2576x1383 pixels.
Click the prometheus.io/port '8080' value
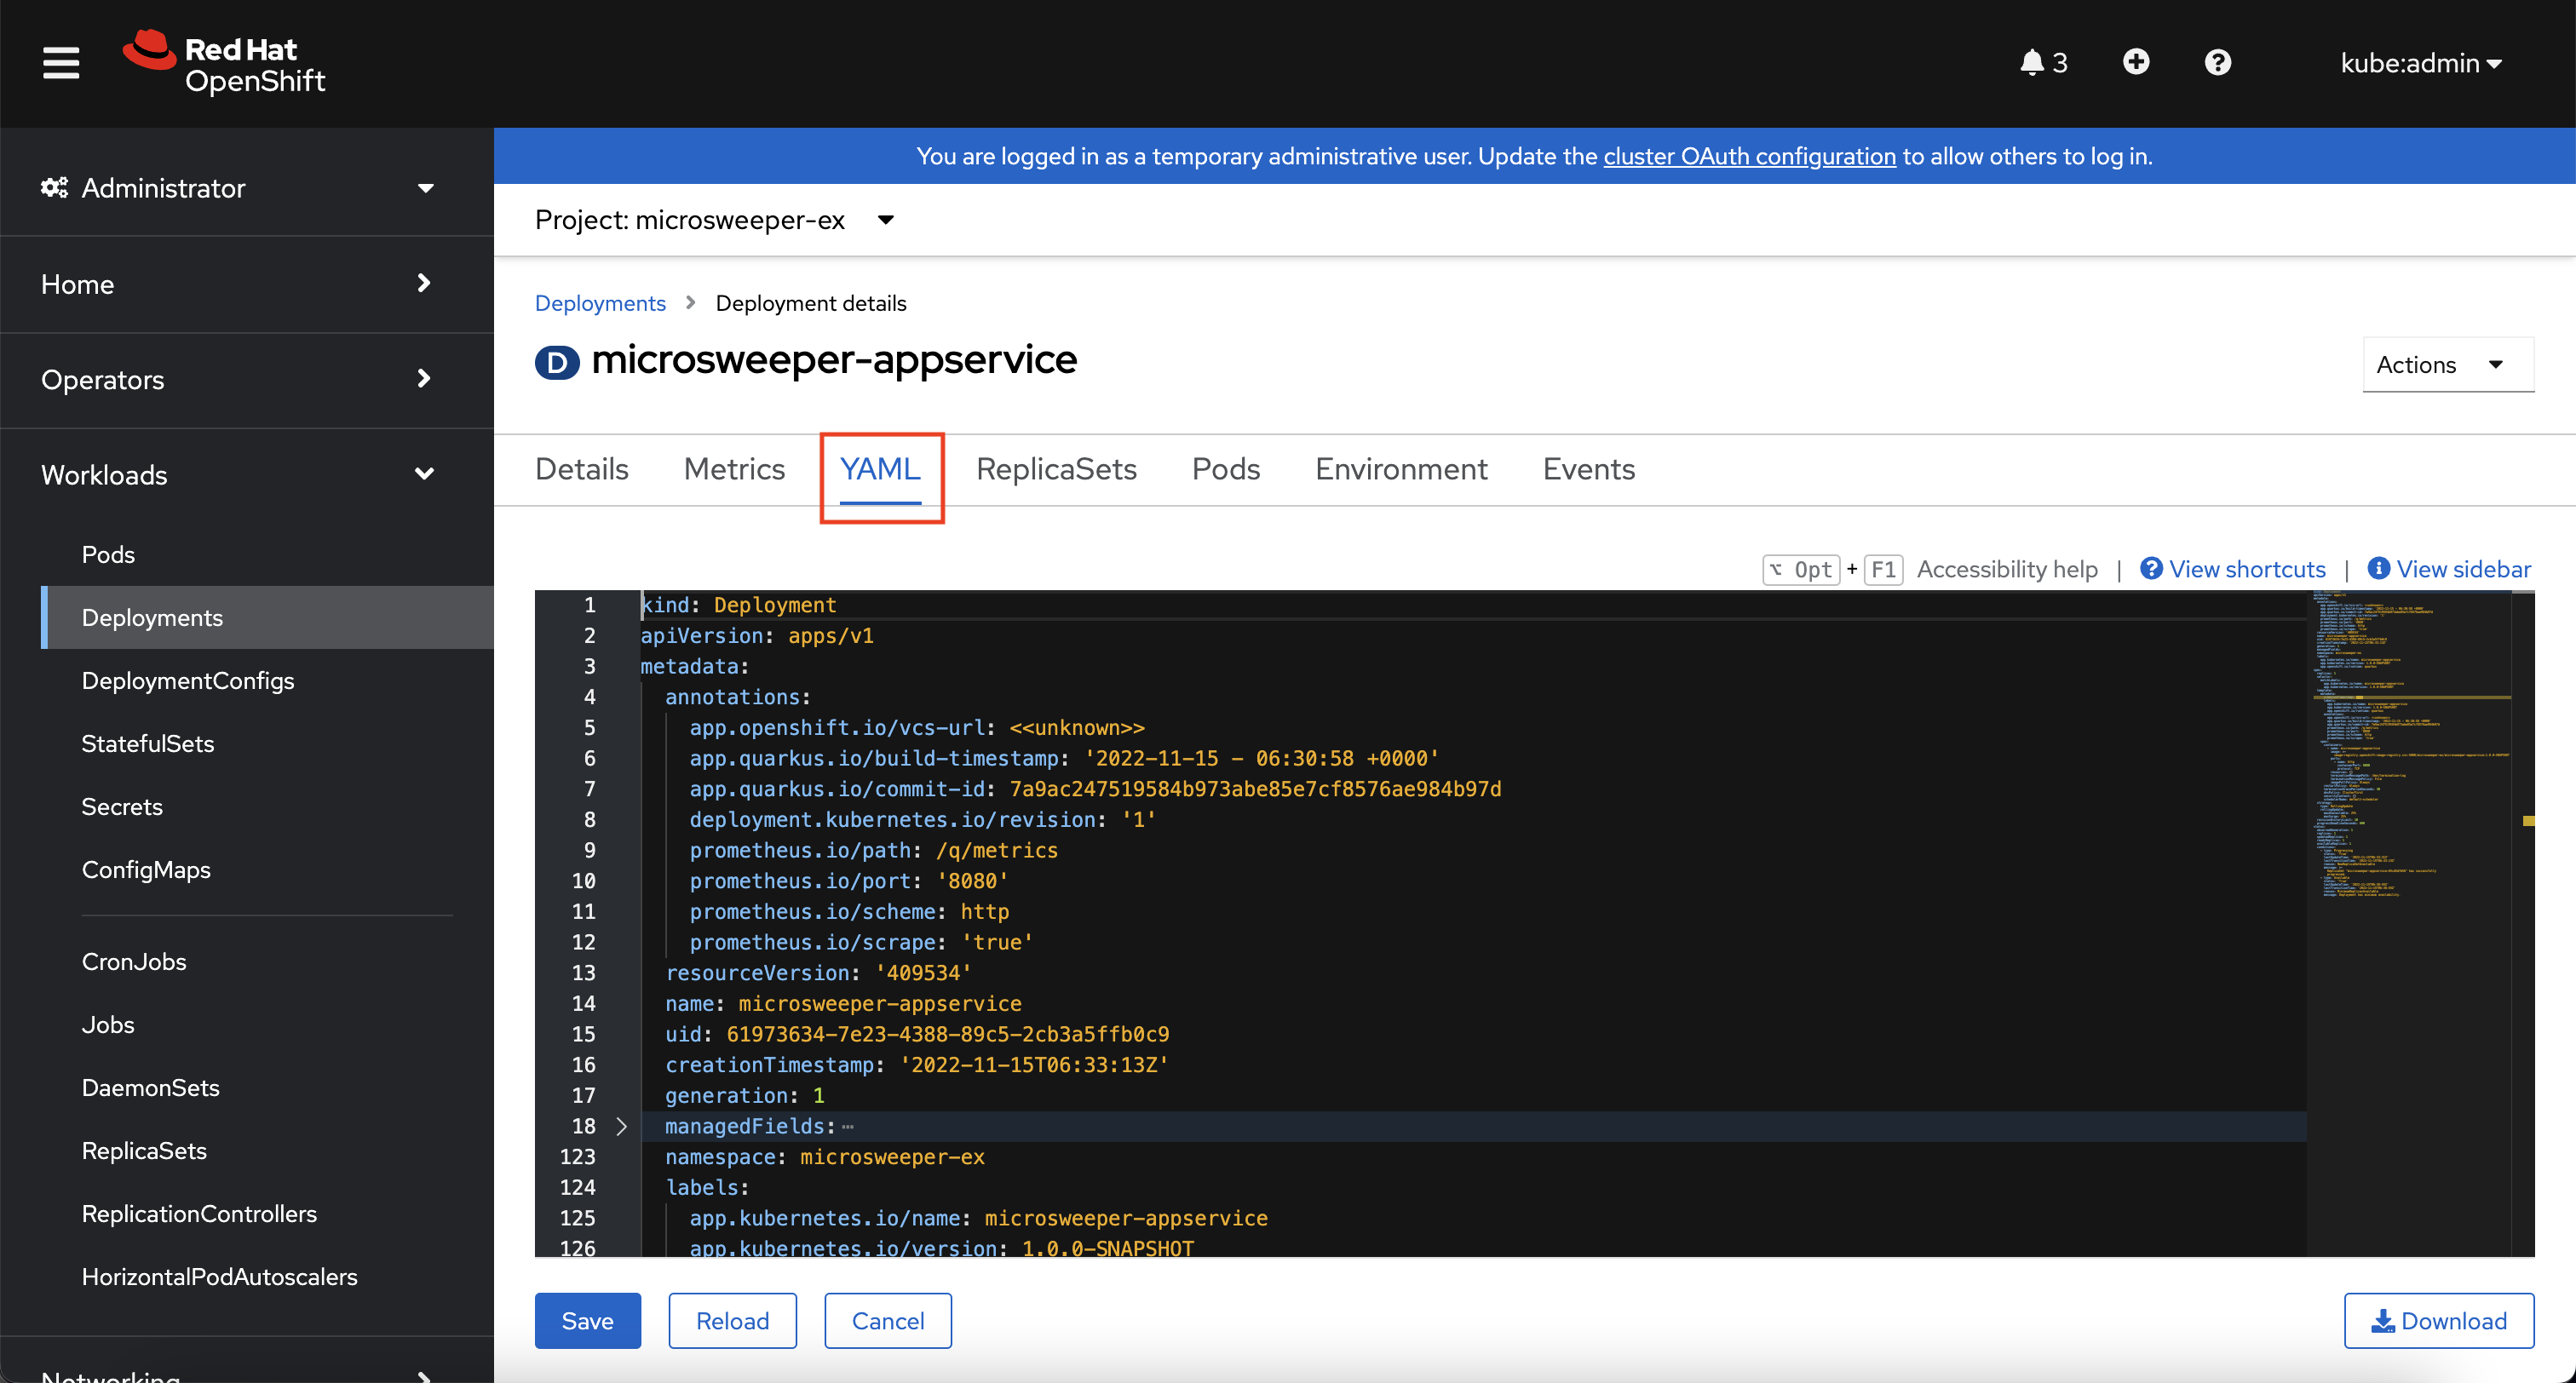(973, 881)
